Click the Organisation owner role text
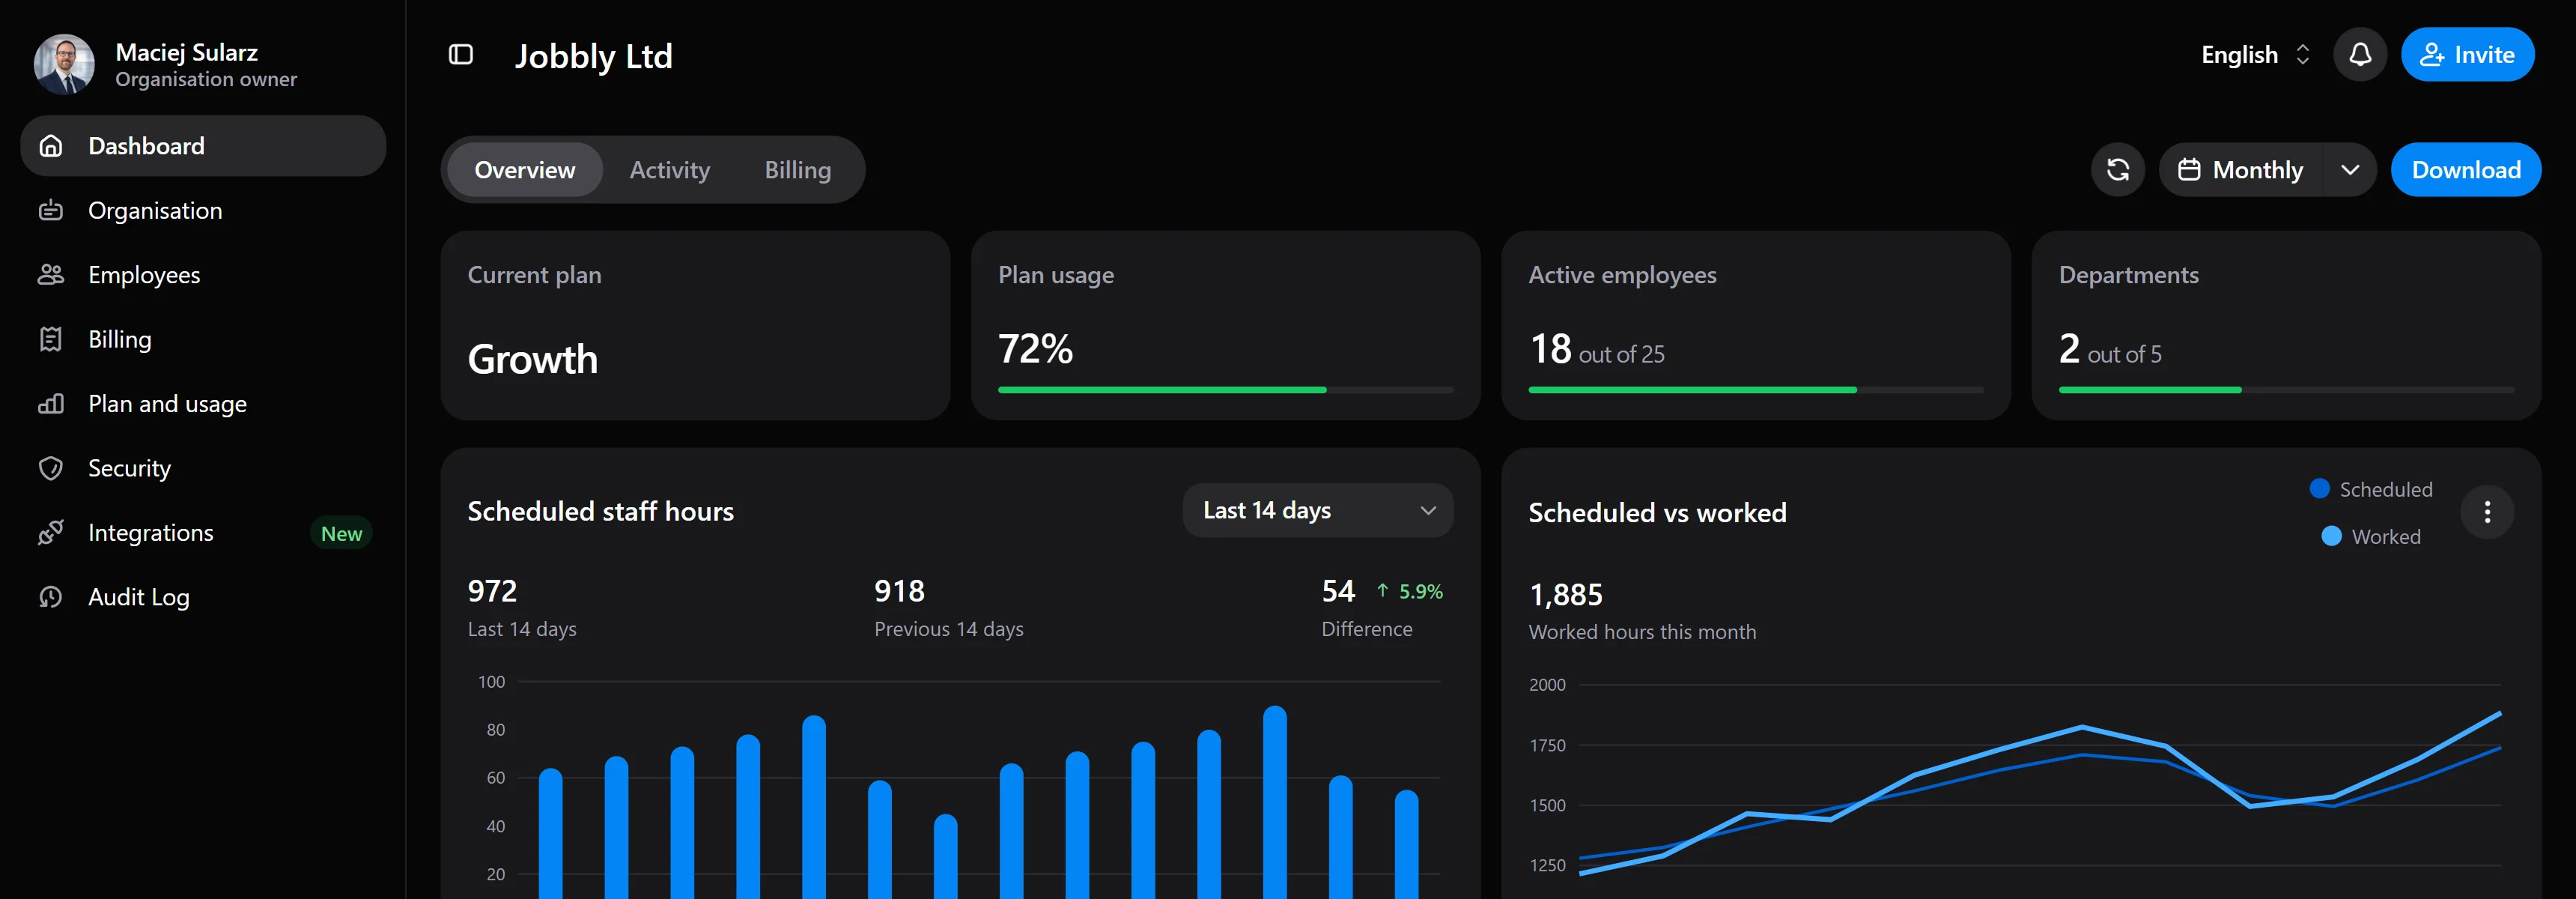The image size is (2576, 899). tap(206, 79)
